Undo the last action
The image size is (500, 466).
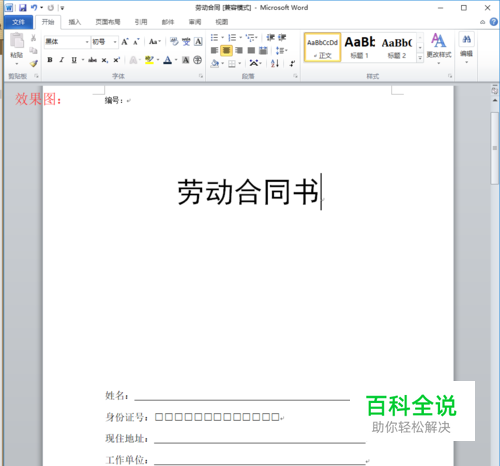pyautogui.click(x=34, y=8)
